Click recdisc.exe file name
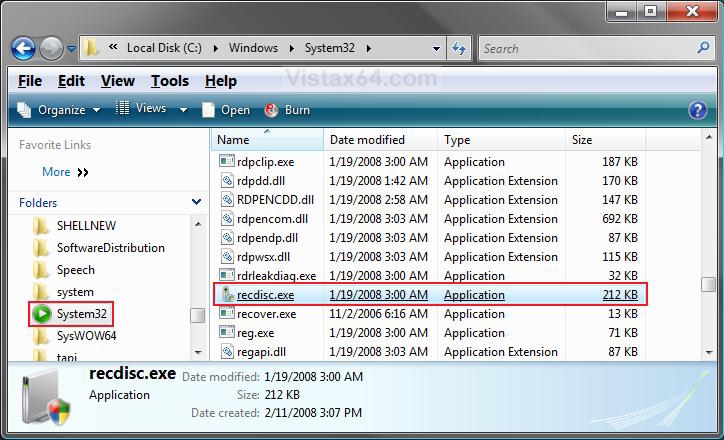The image size is (724, 440). tap(265, 295)
